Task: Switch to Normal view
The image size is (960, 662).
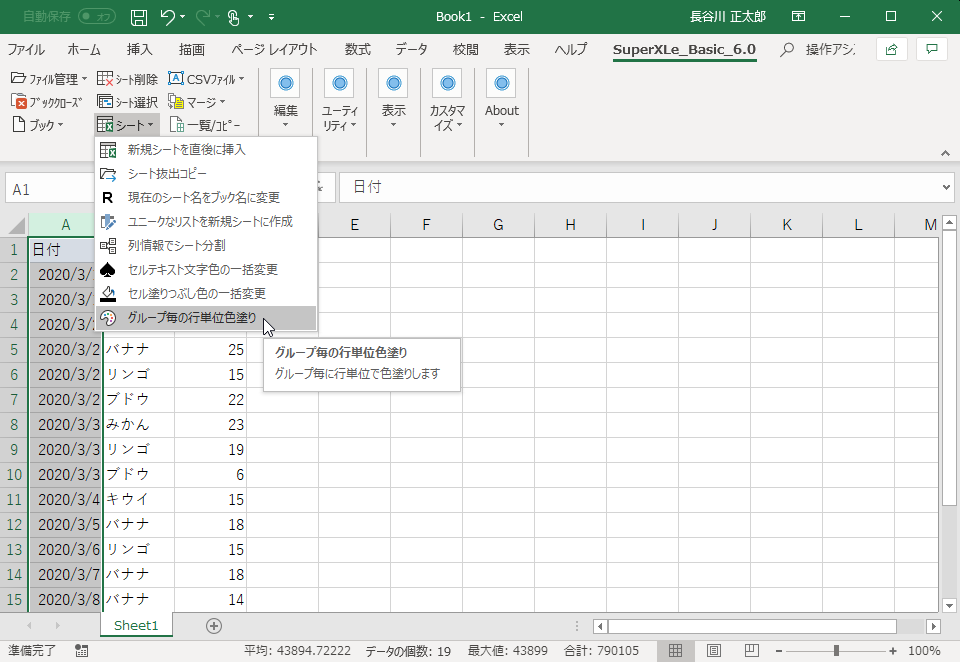Action: pos(675,650)
